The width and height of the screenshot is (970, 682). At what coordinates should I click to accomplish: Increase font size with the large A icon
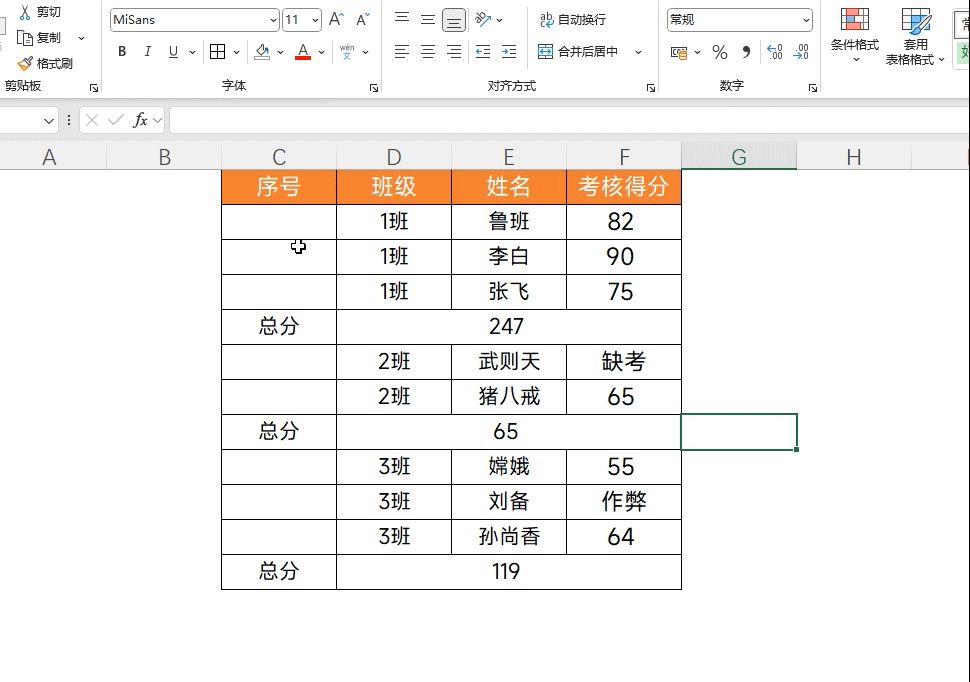[336, 19]
